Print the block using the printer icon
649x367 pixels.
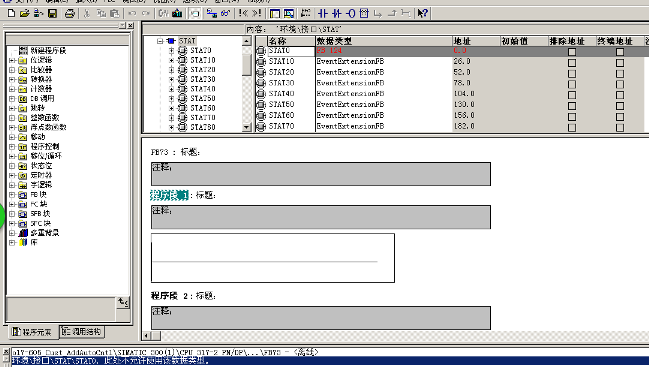[70, 14]
